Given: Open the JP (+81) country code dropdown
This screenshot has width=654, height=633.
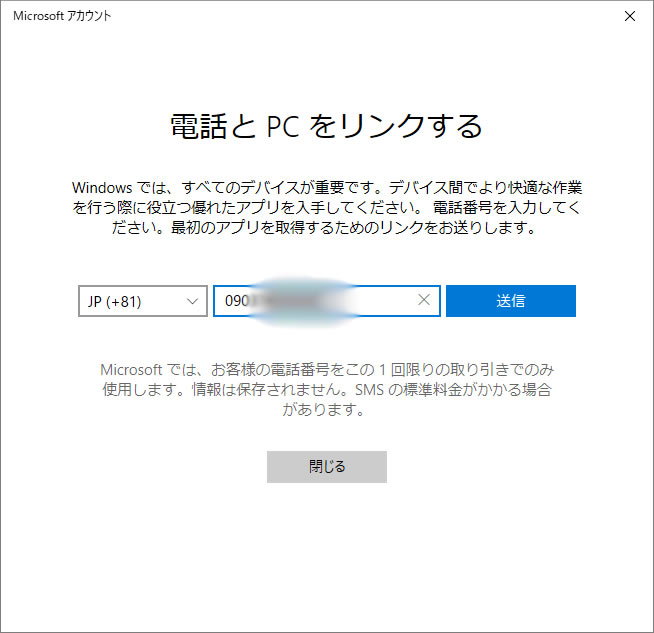Looking at the screenshot, I should 141,301.
